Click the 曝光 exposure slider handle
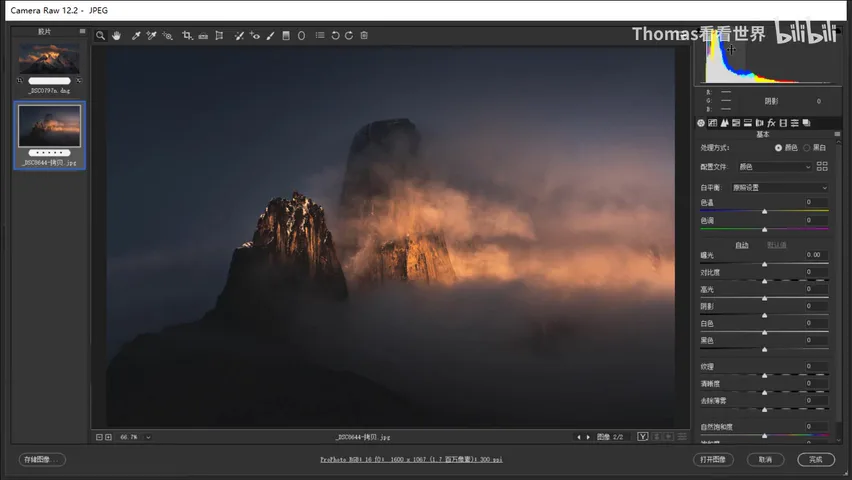The width and height of the screenshot is (852, 480). (765, 264)
